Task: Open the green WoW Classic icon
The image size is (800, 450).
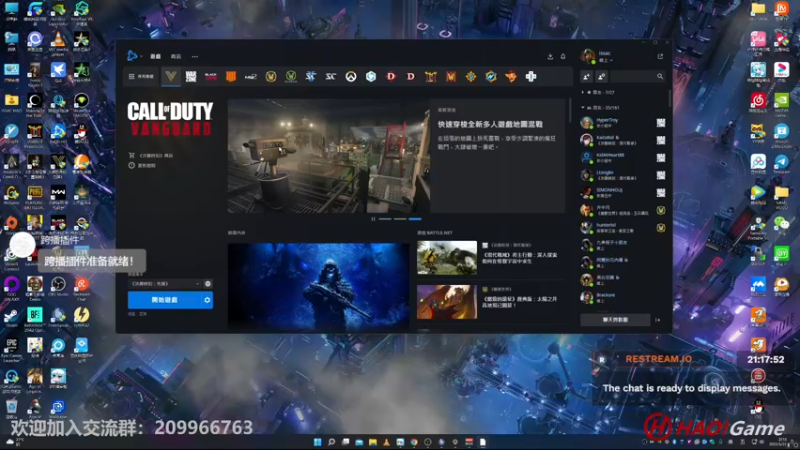Action: click(x=291, y=77)
